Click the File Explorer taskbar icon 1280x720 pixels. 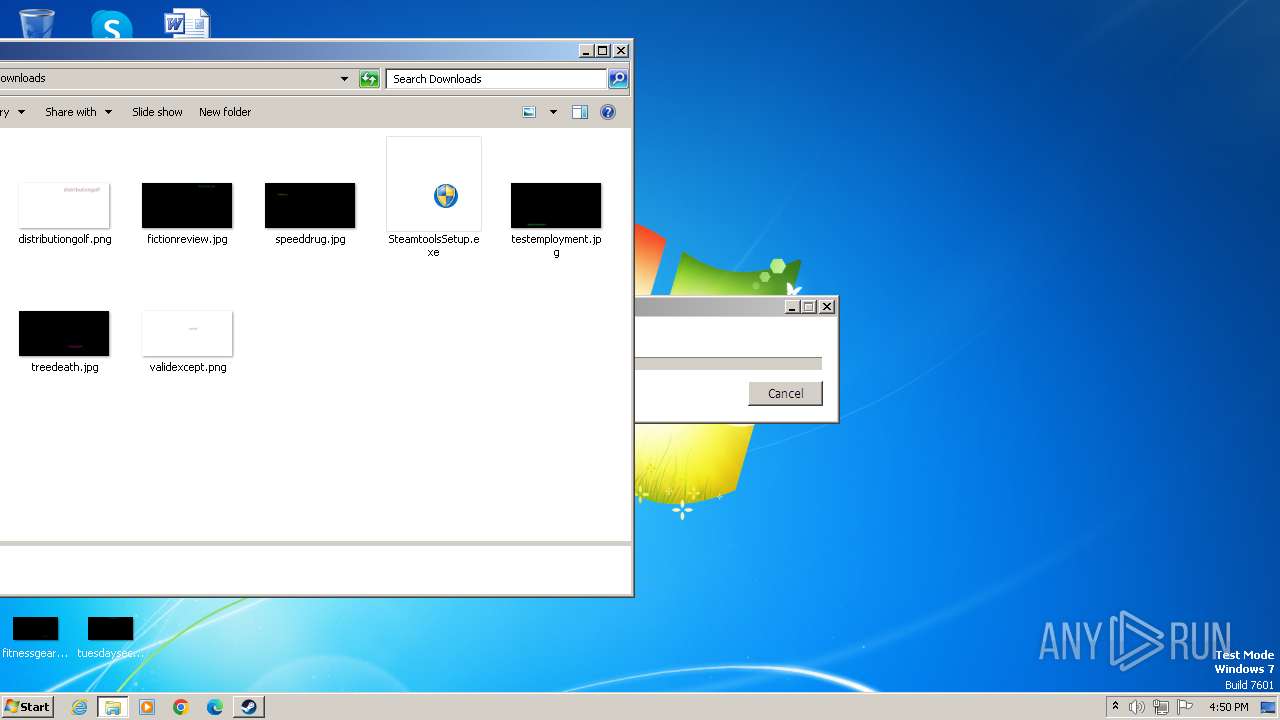tap(113, 707)
